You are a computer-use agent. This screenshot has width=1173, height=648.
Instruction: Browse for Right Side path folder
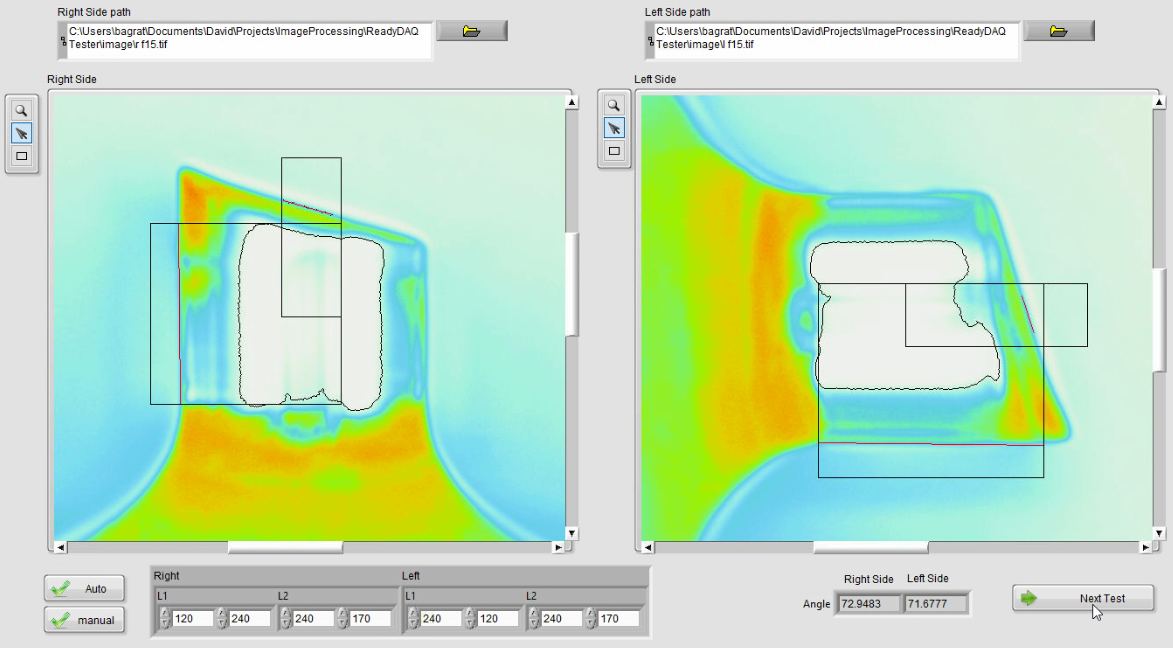tap(472, 31)
